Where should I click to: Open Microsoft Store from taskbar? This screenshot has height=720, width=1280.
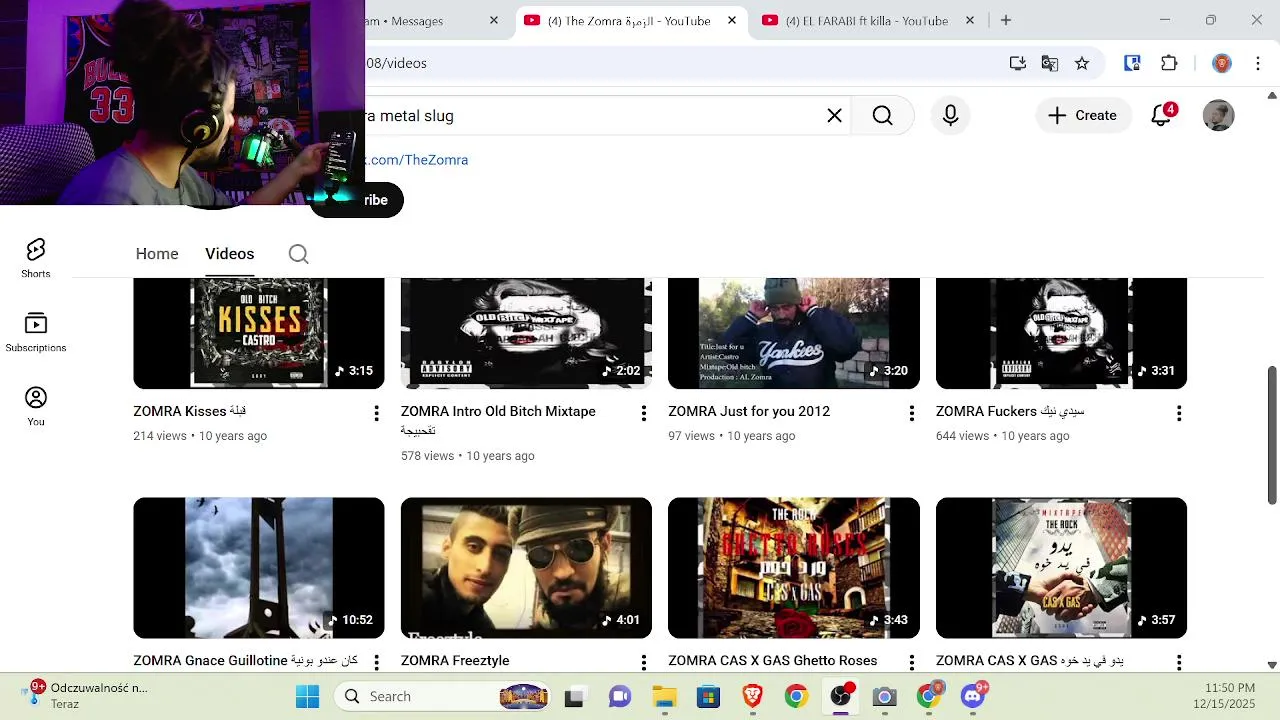pyautogui.click(x=708, y=696)
